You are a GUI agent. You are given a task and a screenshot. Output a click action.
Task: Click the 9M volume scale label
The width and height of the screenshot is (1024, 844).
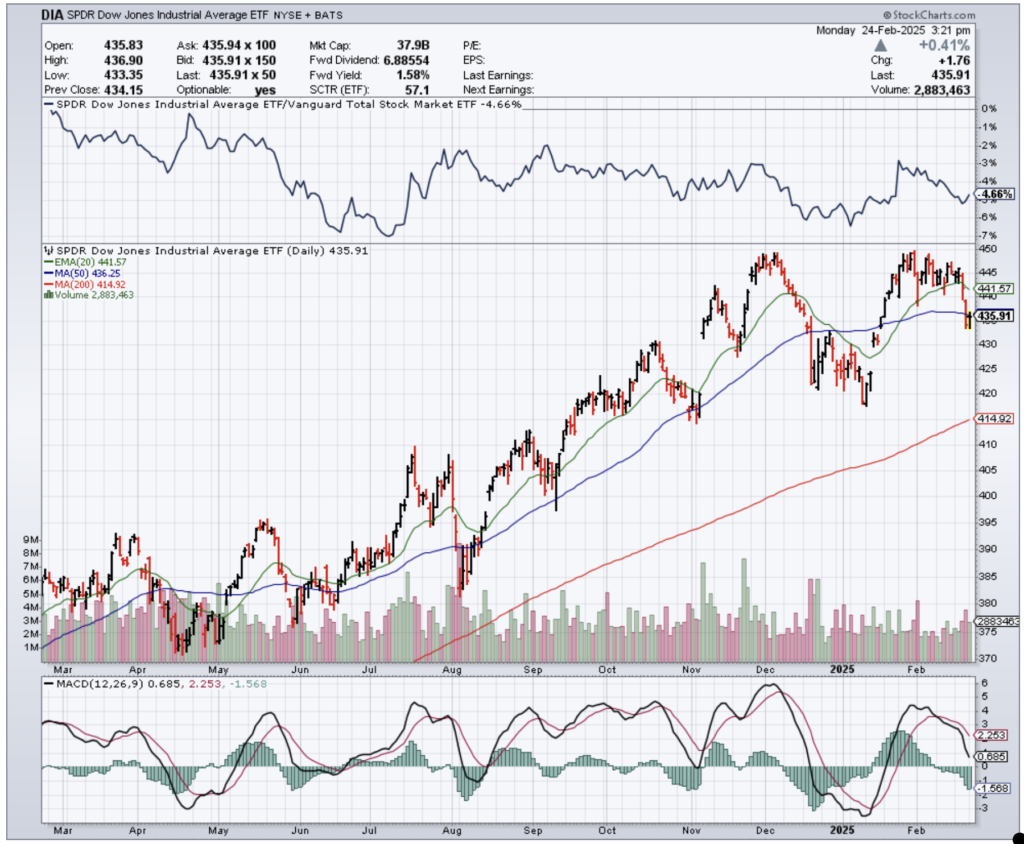[x=30, y=540]
